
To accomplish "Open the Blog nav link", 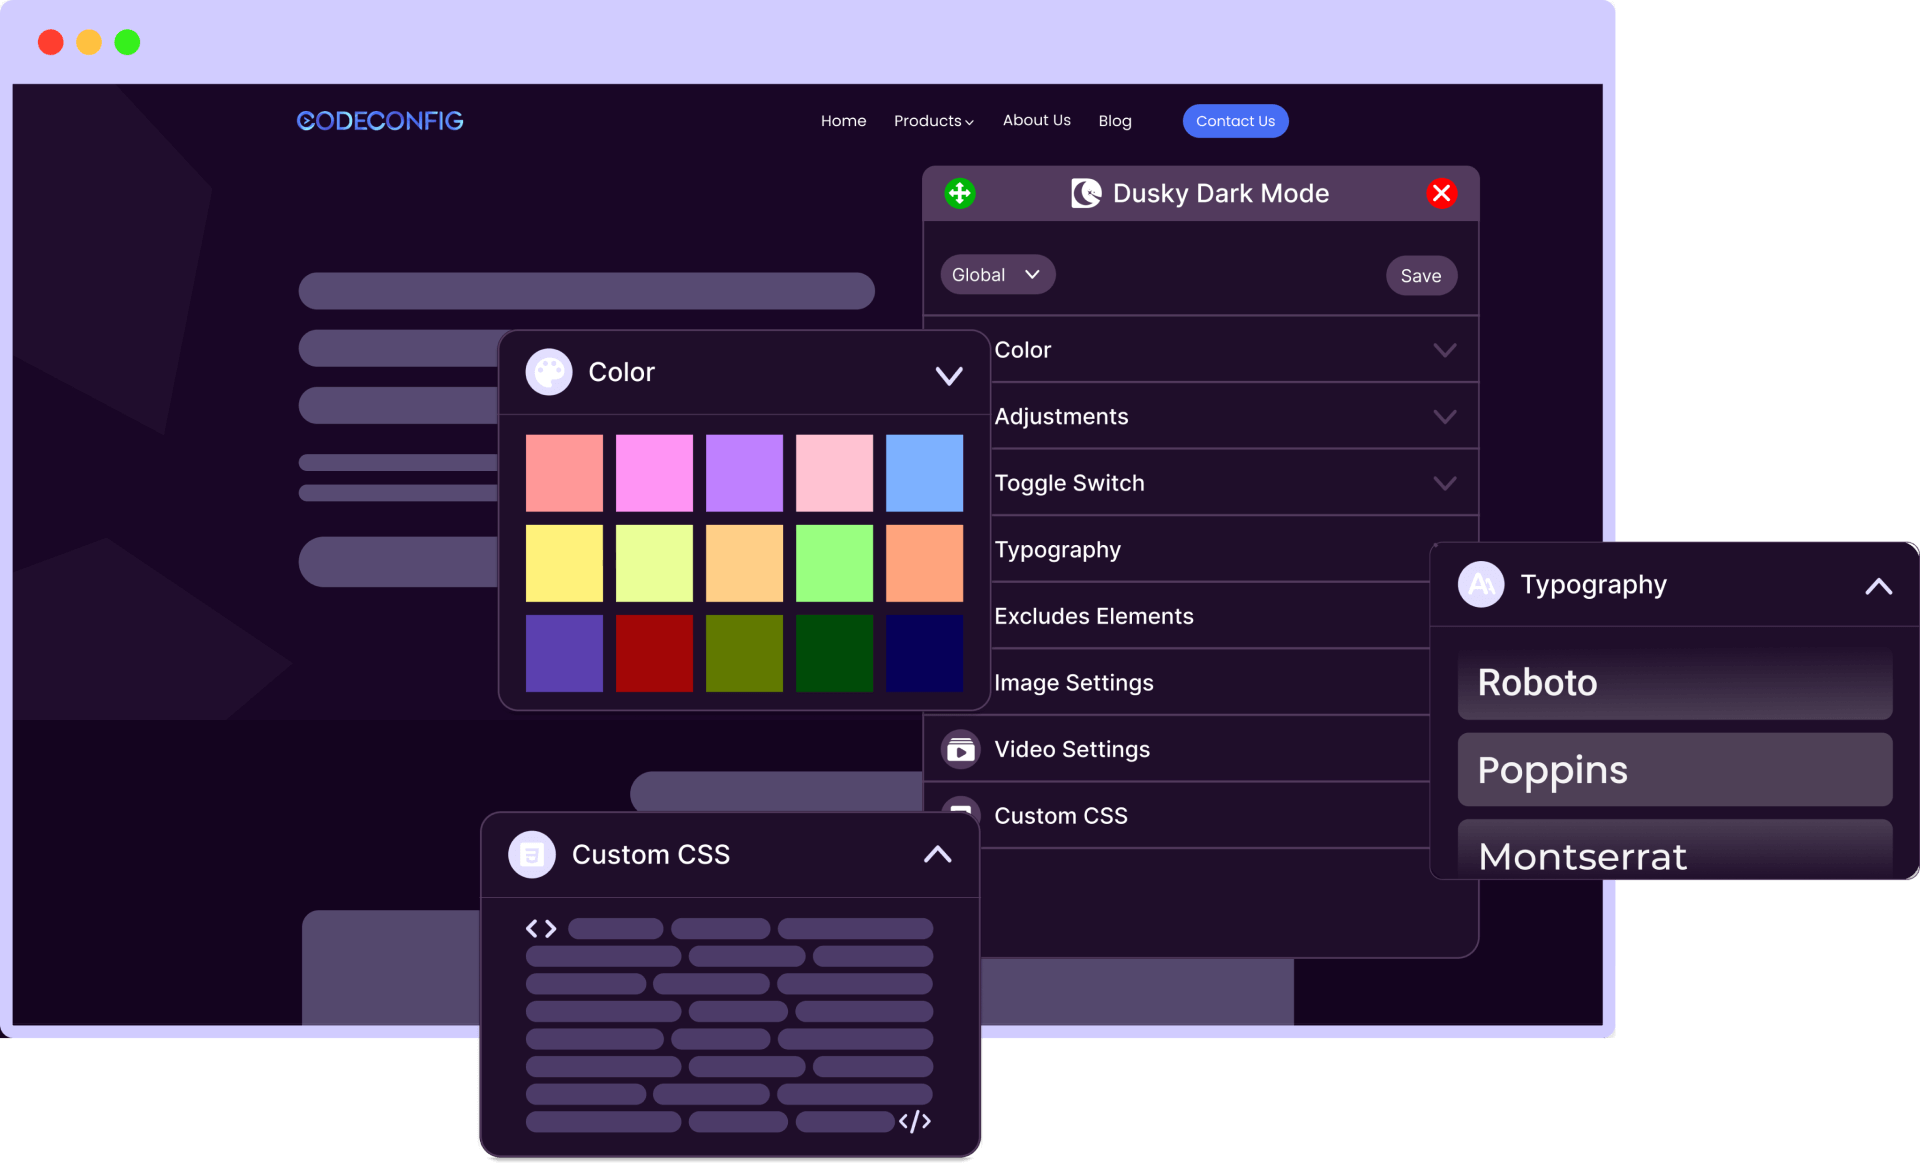I will 1115,121.
